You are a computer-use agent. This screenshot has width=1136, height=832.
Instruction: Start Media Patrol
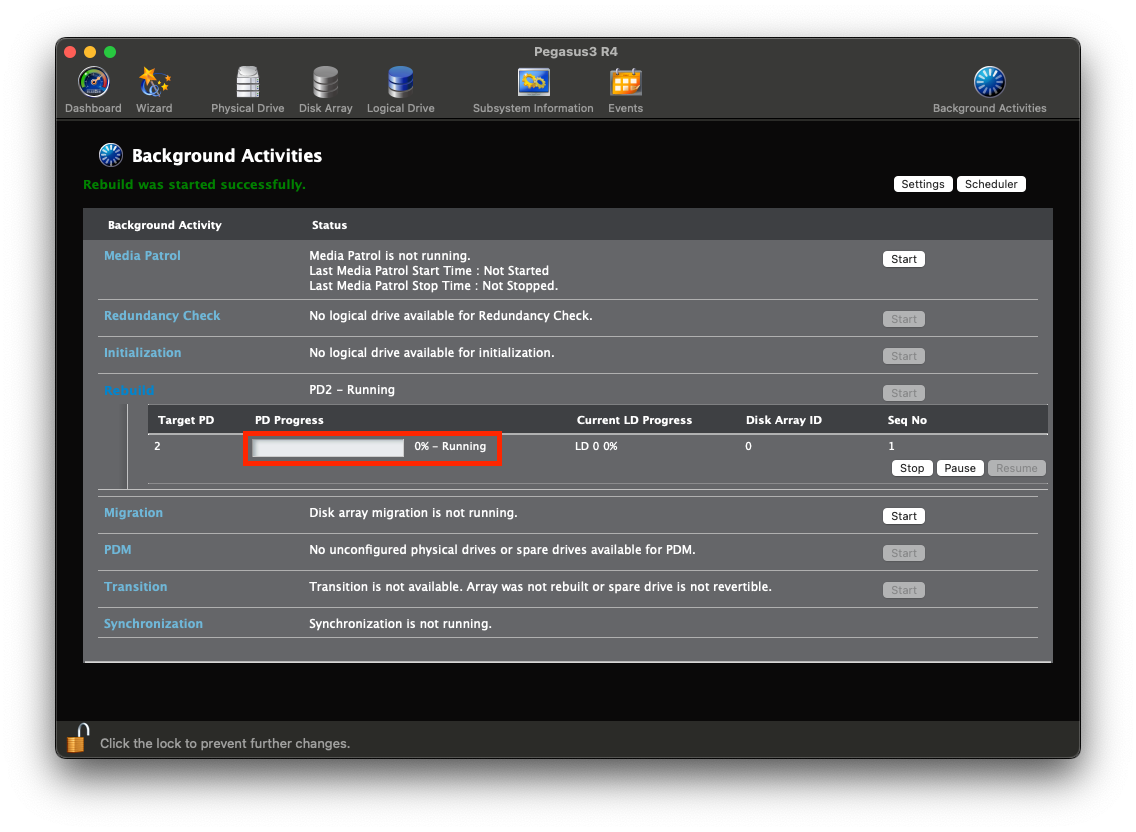coord(903,259)
